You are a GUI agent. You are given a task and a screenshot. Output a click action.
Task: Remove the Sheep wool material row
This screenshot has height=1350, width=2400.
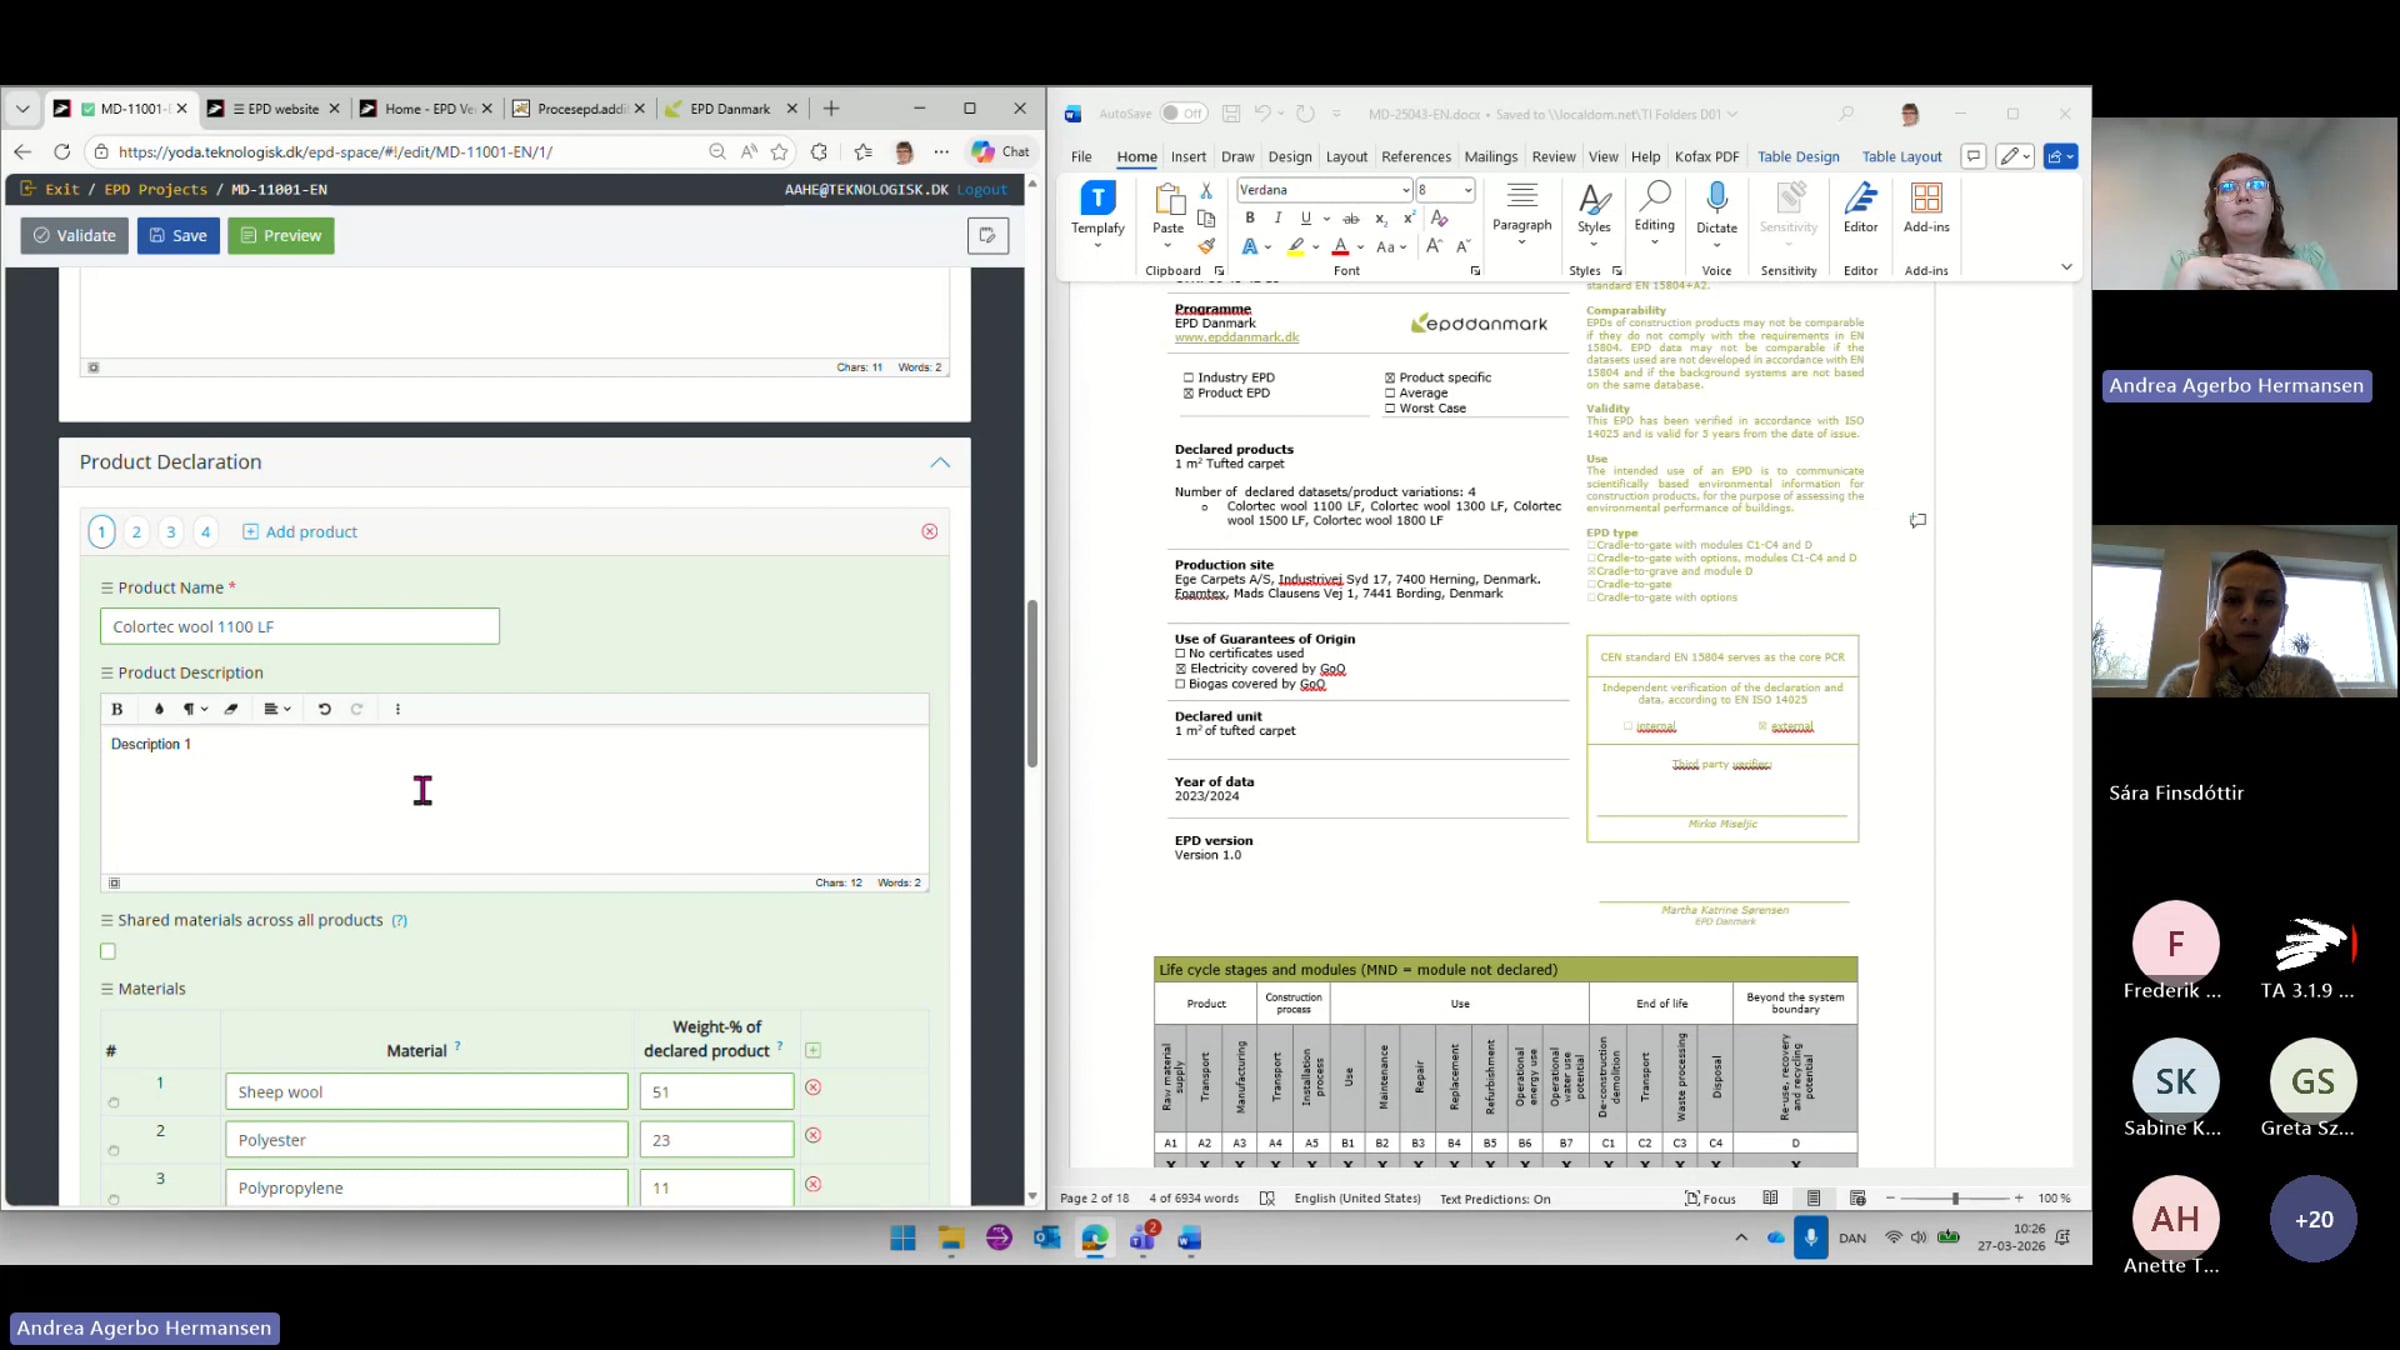coord(813,1087)
